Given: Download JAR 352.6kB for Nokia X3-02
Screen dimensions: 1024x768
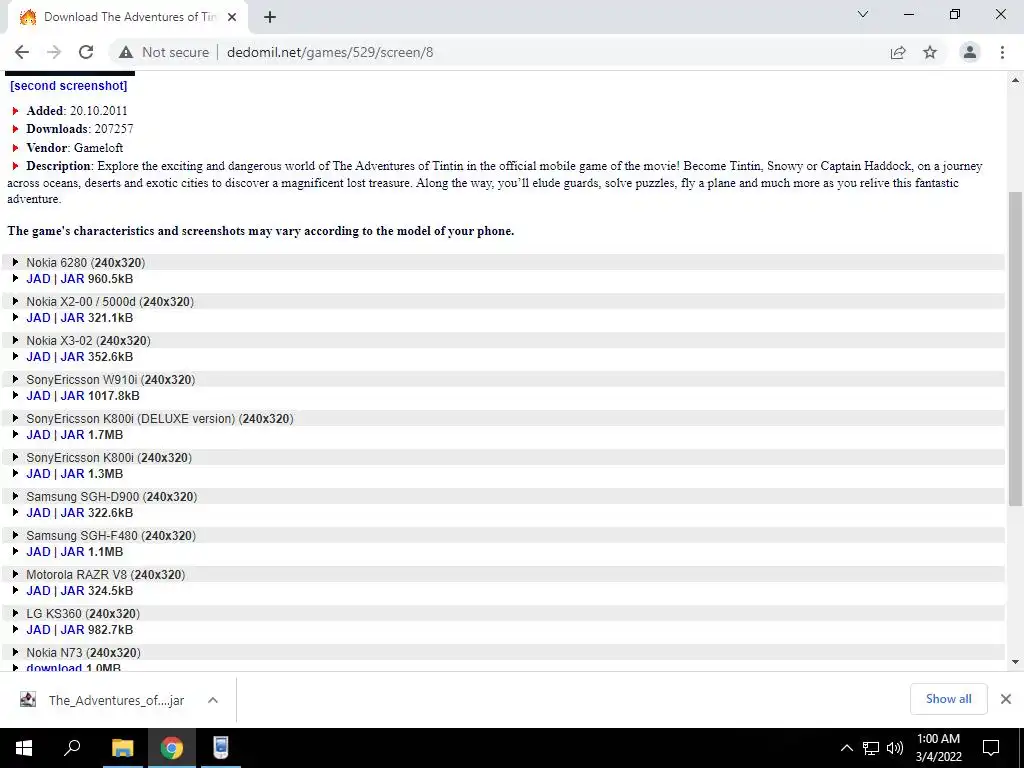Looking at the screenshot, I should pos(72,357).
